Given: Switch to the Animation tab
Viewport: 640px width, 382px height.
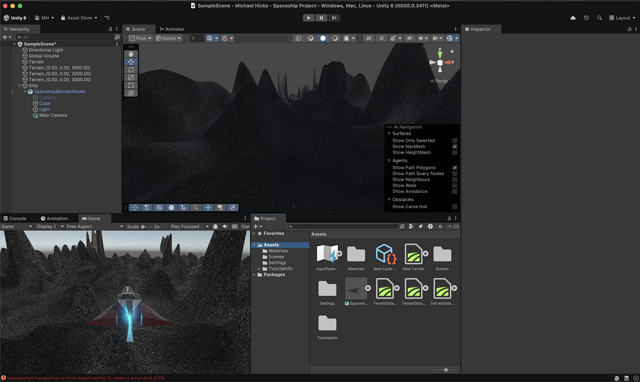Looking at the screenshot, I should (x=54, y=218).
